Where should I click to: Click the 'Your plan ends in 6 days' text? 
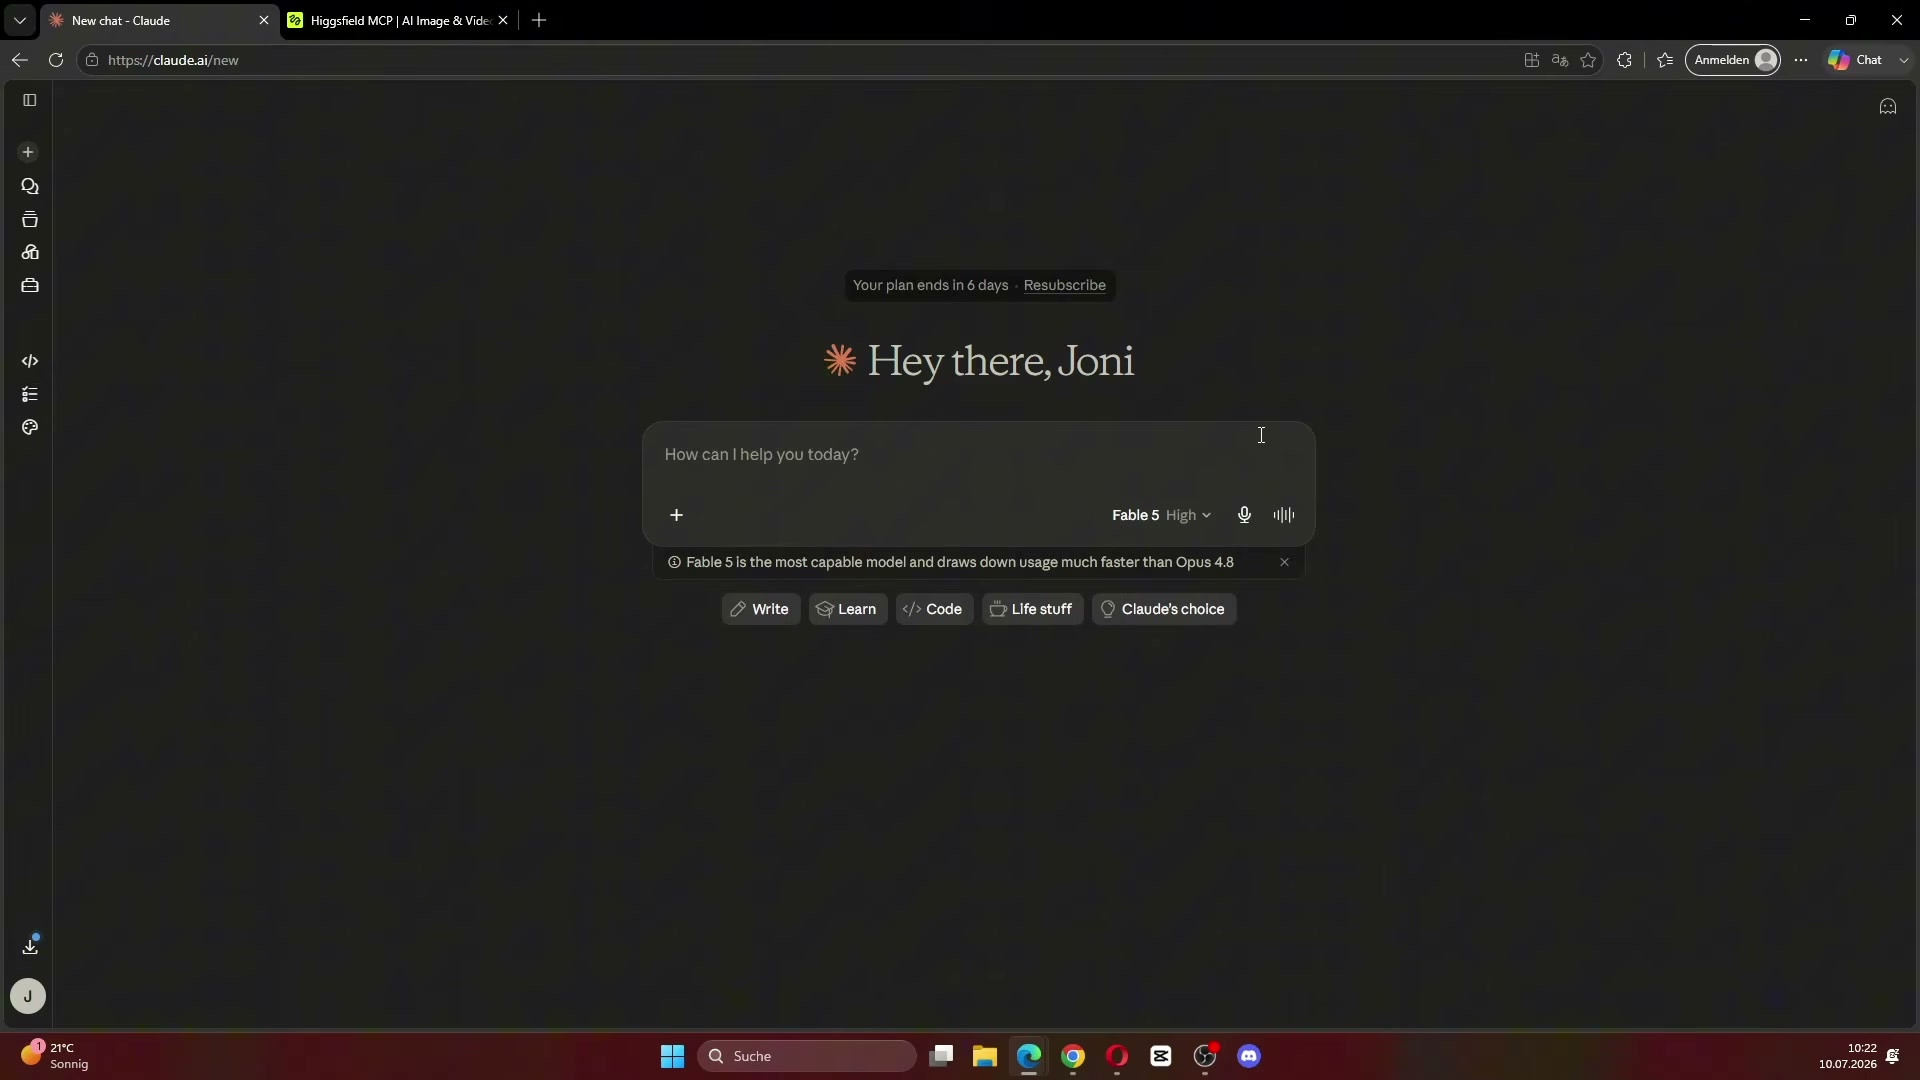930,285
